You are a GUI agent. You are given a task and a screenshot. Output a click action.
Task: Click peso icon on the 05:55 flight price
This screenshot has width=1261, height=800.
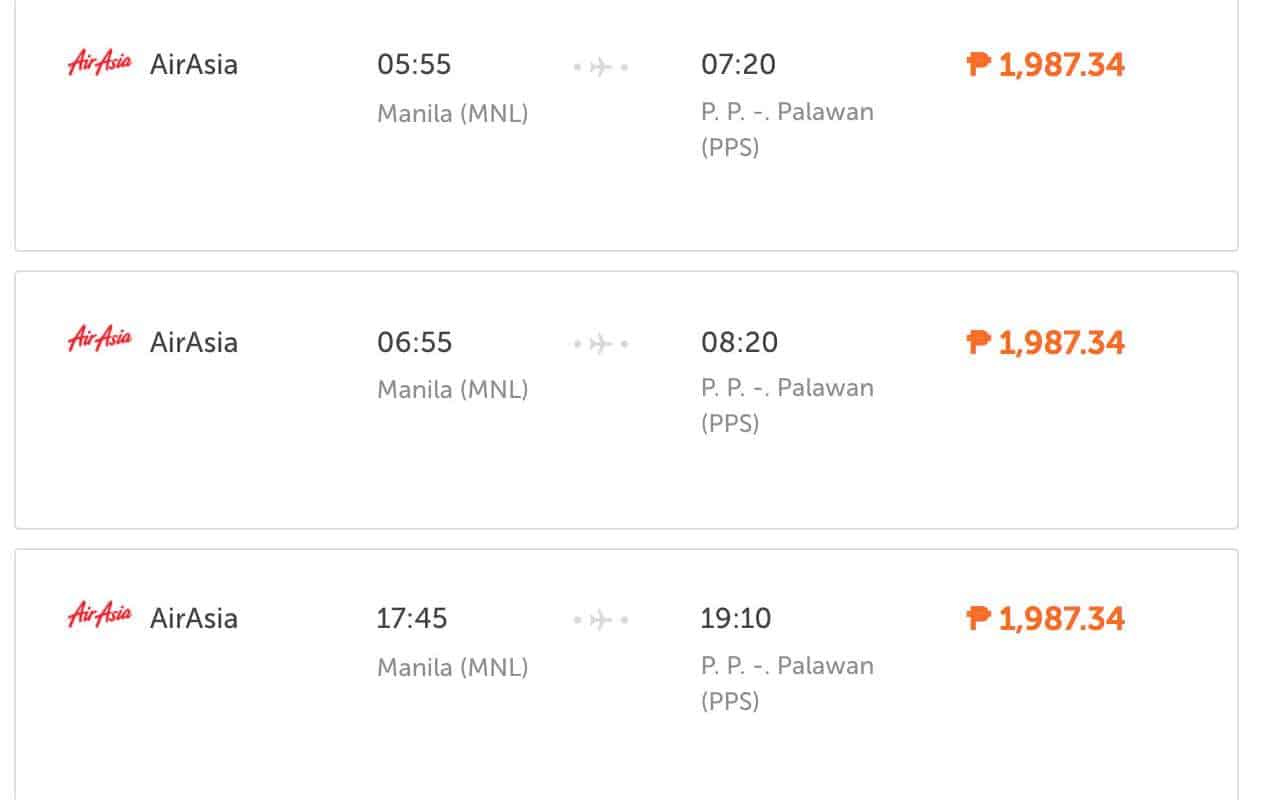point(978,65)
